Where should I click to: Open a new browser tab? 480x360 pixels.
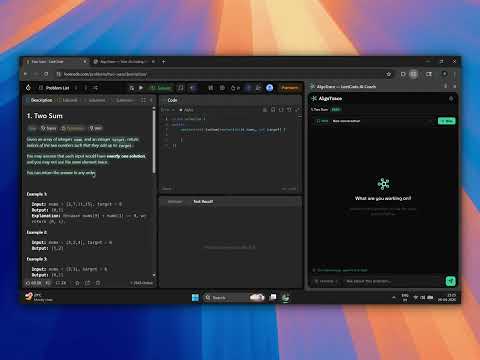pos(163,62)
